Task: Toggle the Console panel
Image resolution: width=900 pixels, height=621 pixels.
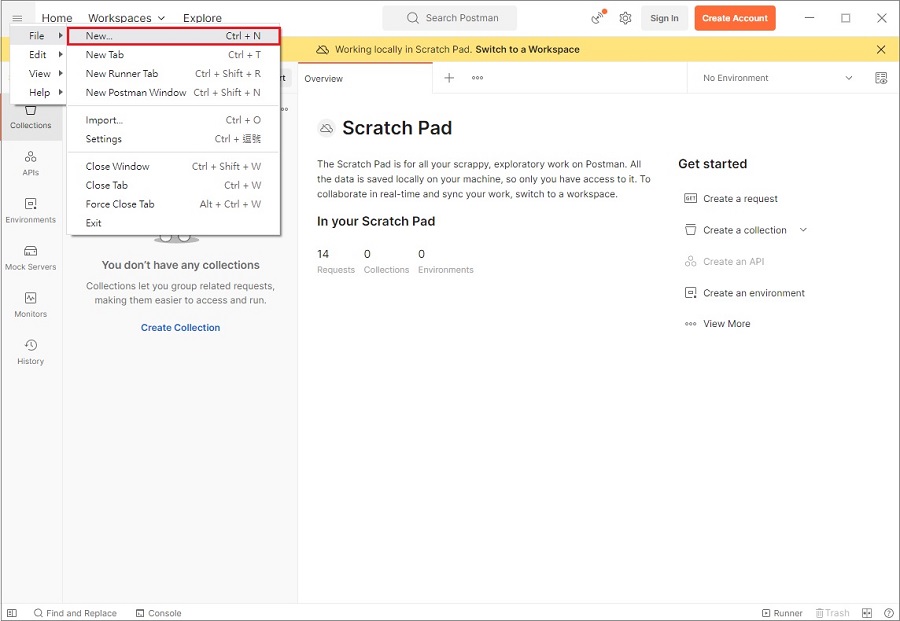Action: (x=158, y=613)
